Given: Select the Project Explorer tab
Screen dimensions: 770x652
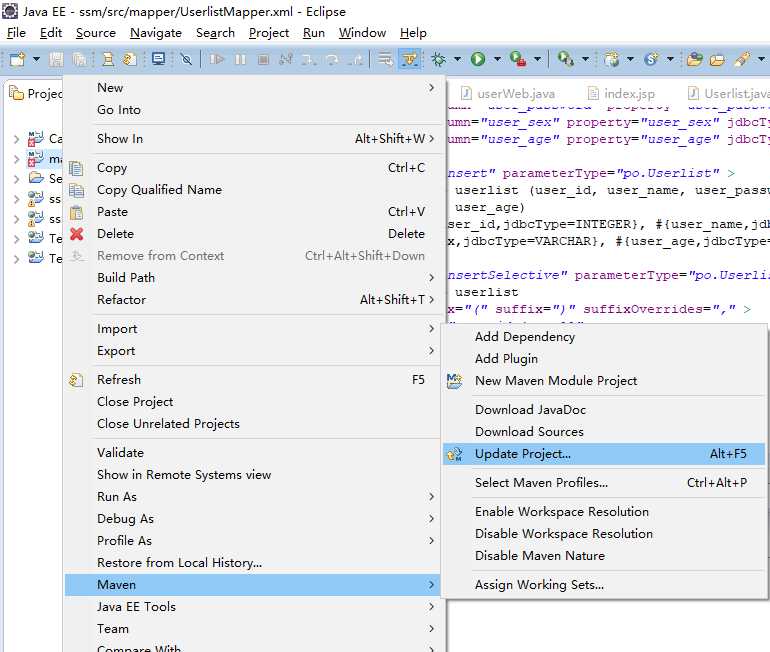Looking at the screenshot, I should pos(36,93).
